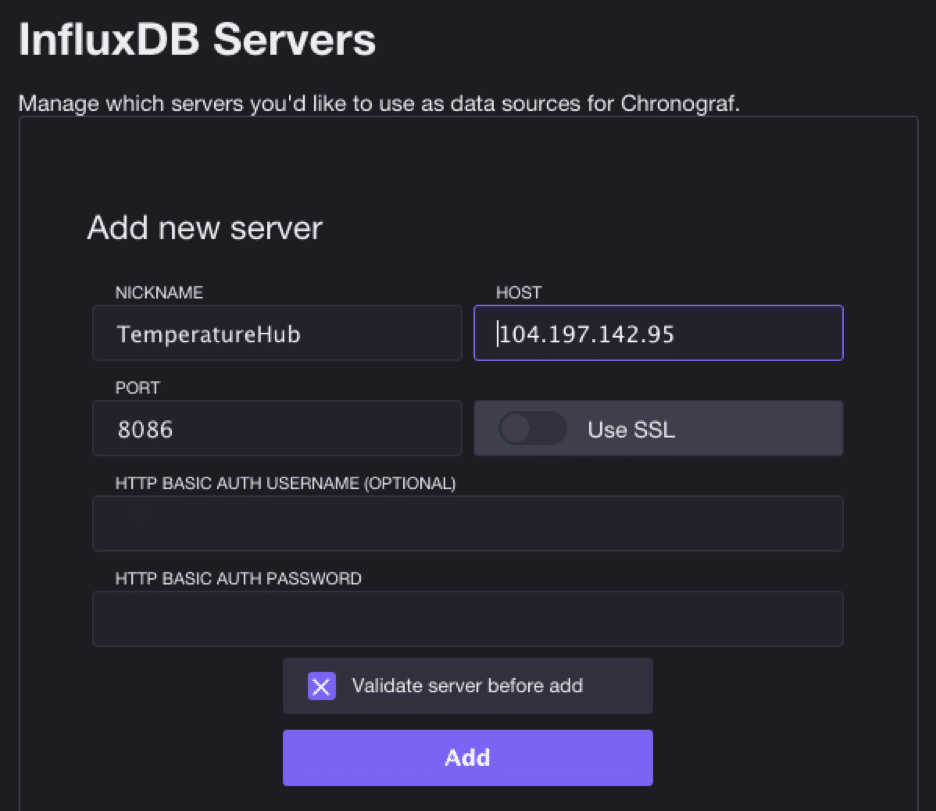Click the 'Validate server before add' label text
This screenshot has width=936, height=811.
coord(467,686)
